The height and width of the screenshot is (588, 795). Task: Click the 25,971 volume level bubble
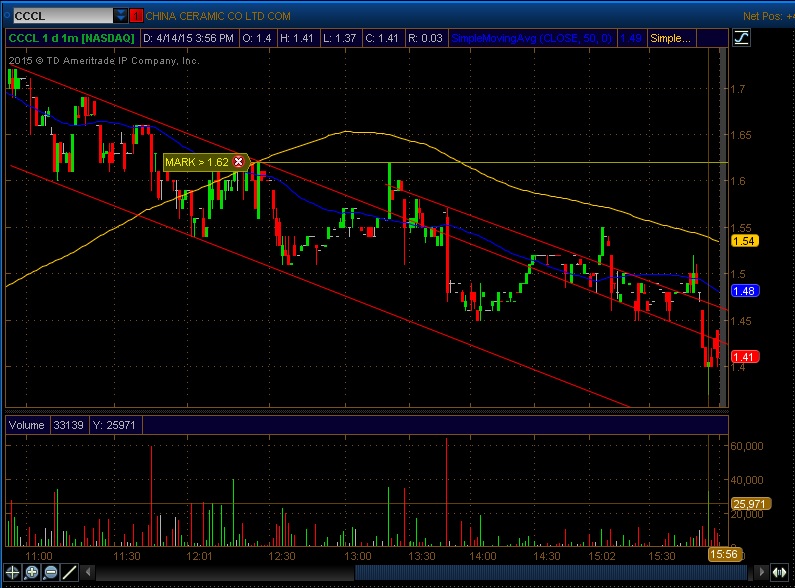(x=749, y=504)
